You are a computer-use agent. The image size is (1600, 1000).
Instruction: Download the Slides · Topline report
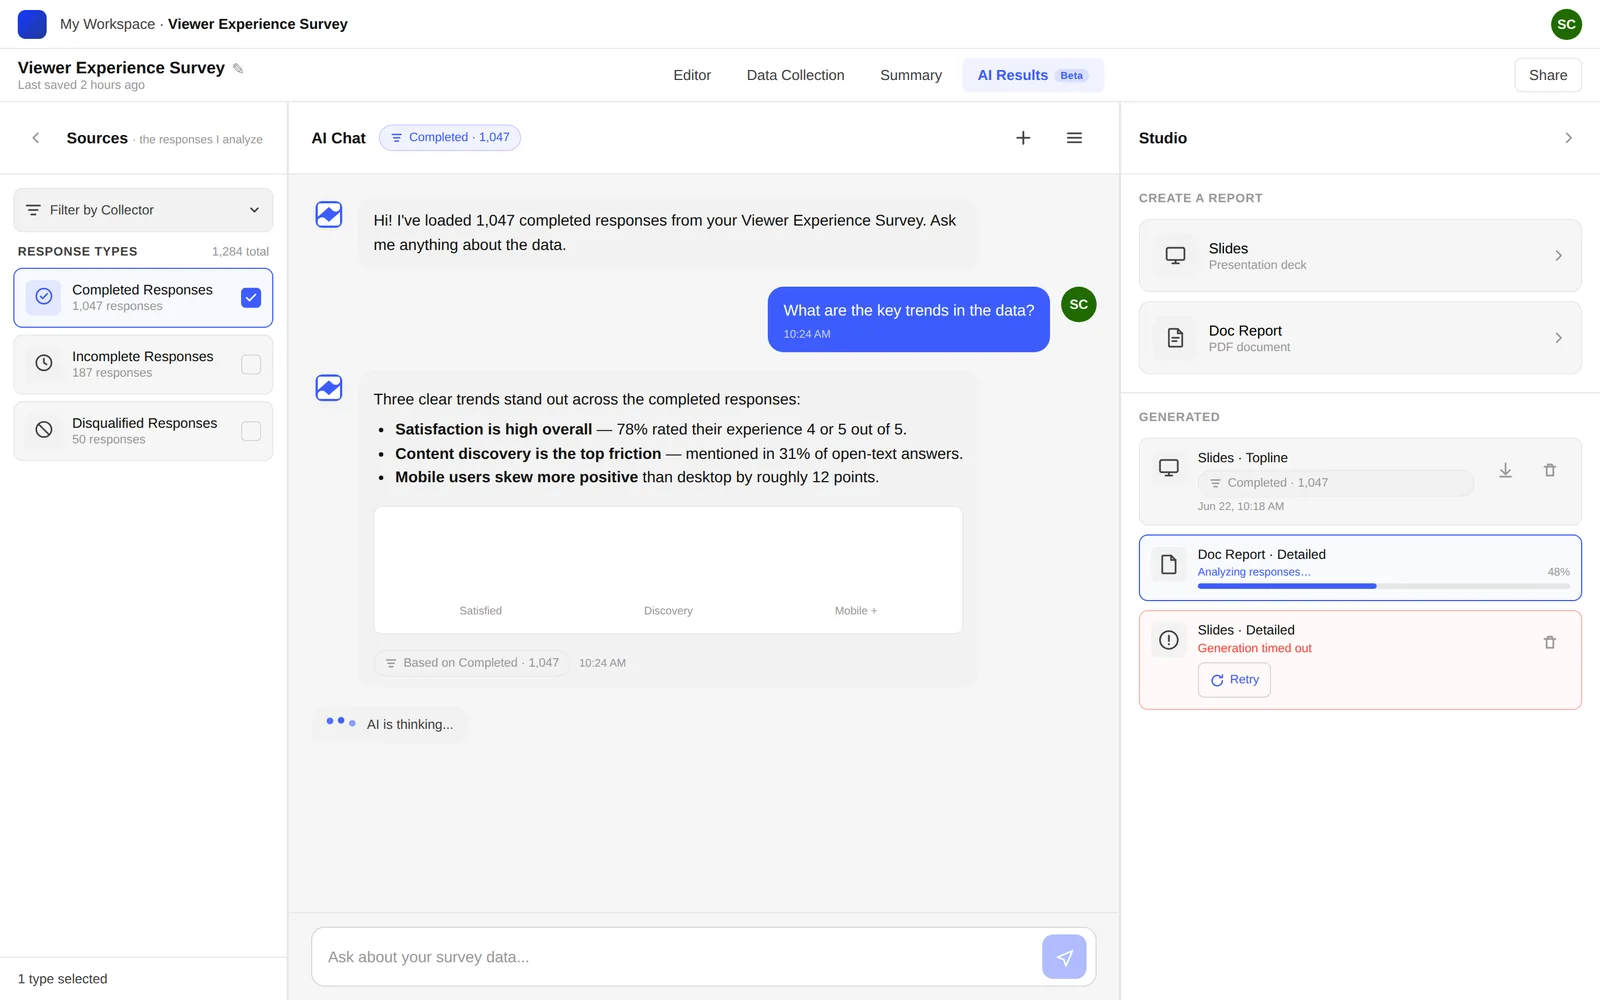pos(1505,470)
